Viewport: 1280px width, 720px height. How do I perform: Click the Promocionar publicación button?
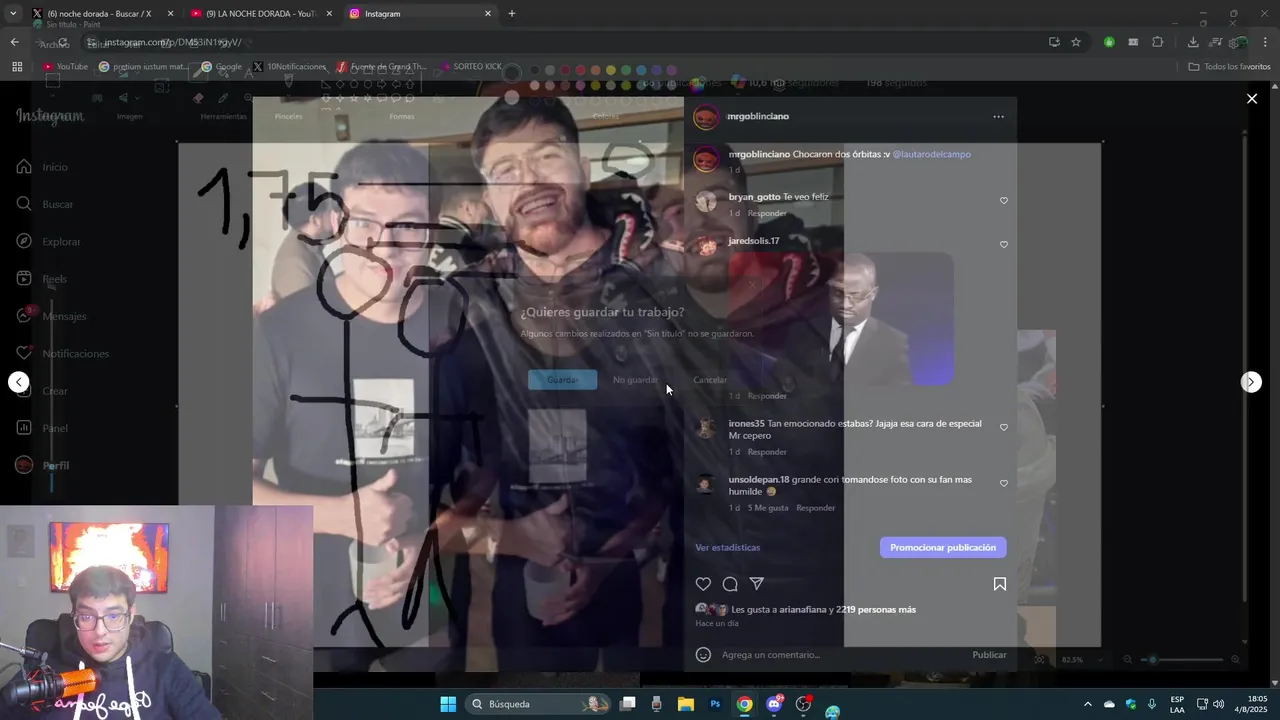(x=943, y=548)
